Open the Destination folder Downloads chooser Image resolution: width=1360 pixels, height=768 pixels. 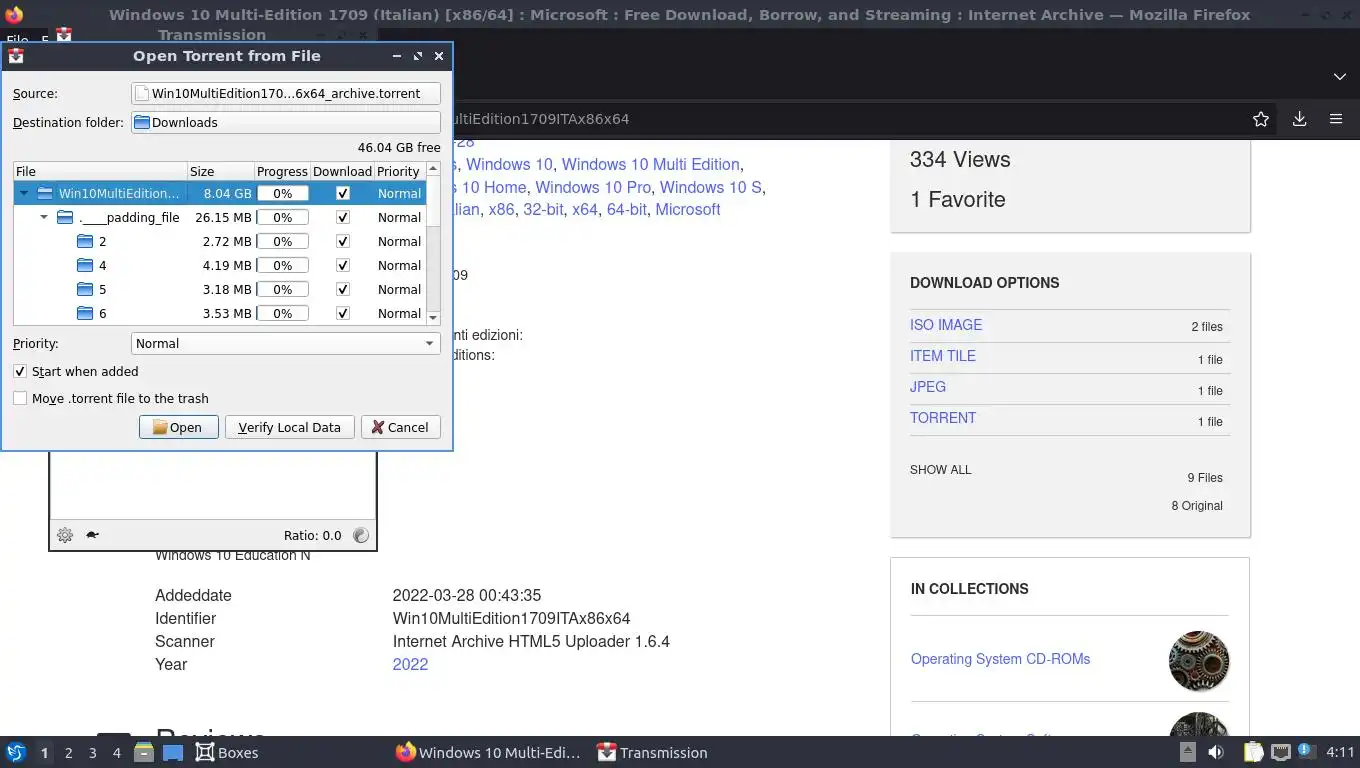tap(286, 122)
